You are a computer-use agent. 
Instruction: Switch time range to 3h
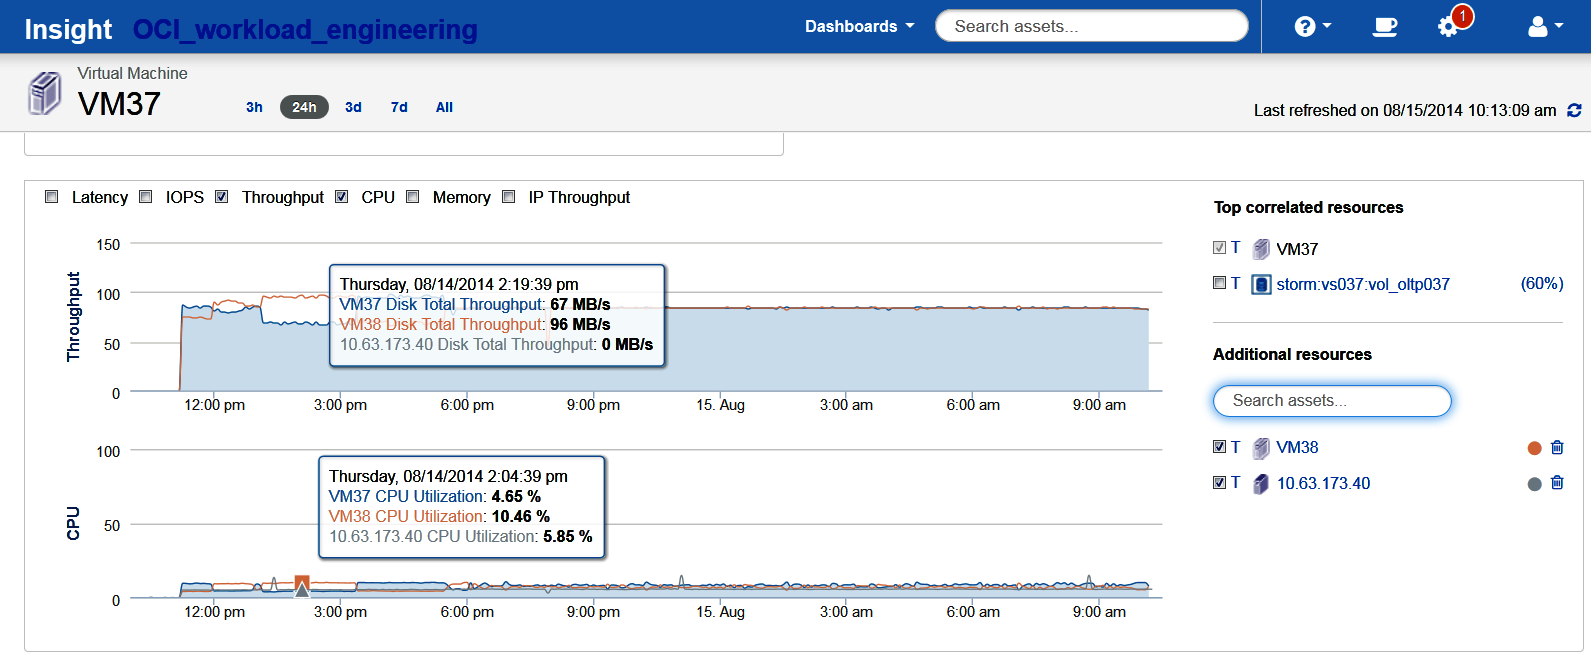[254, 107]
